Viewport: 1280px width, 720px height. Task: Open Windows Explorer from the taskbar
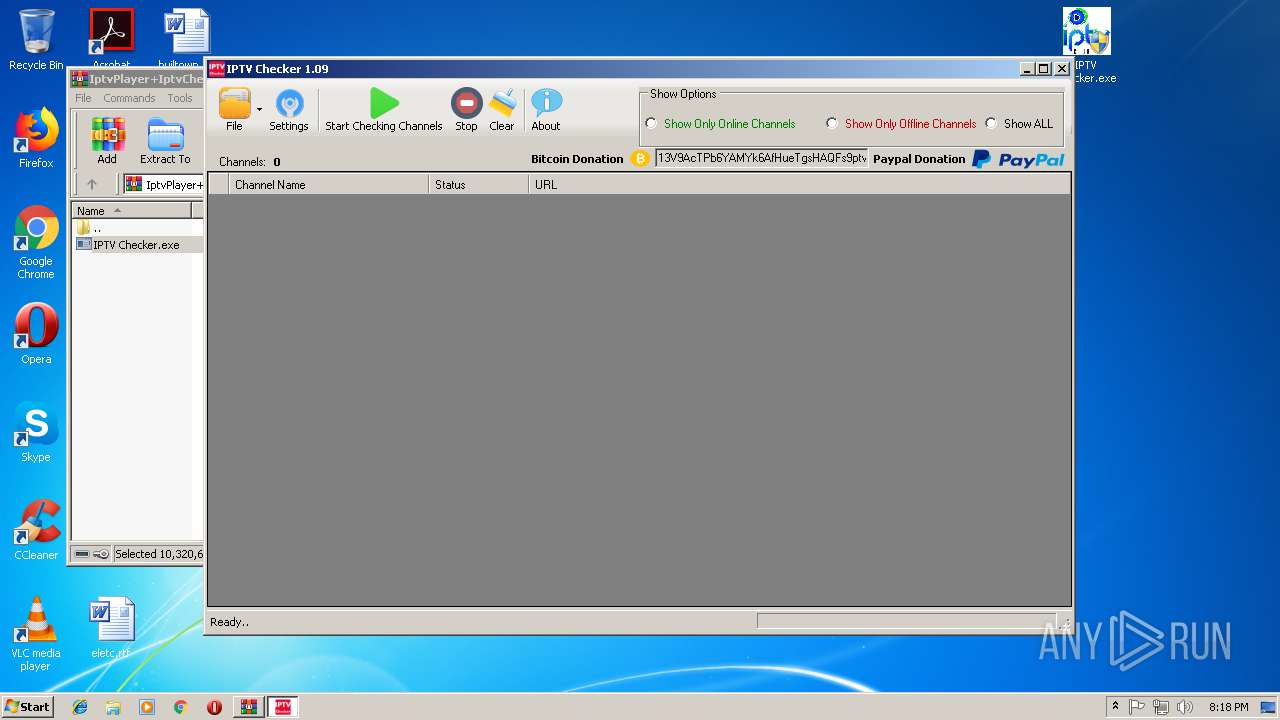[113, 707]
